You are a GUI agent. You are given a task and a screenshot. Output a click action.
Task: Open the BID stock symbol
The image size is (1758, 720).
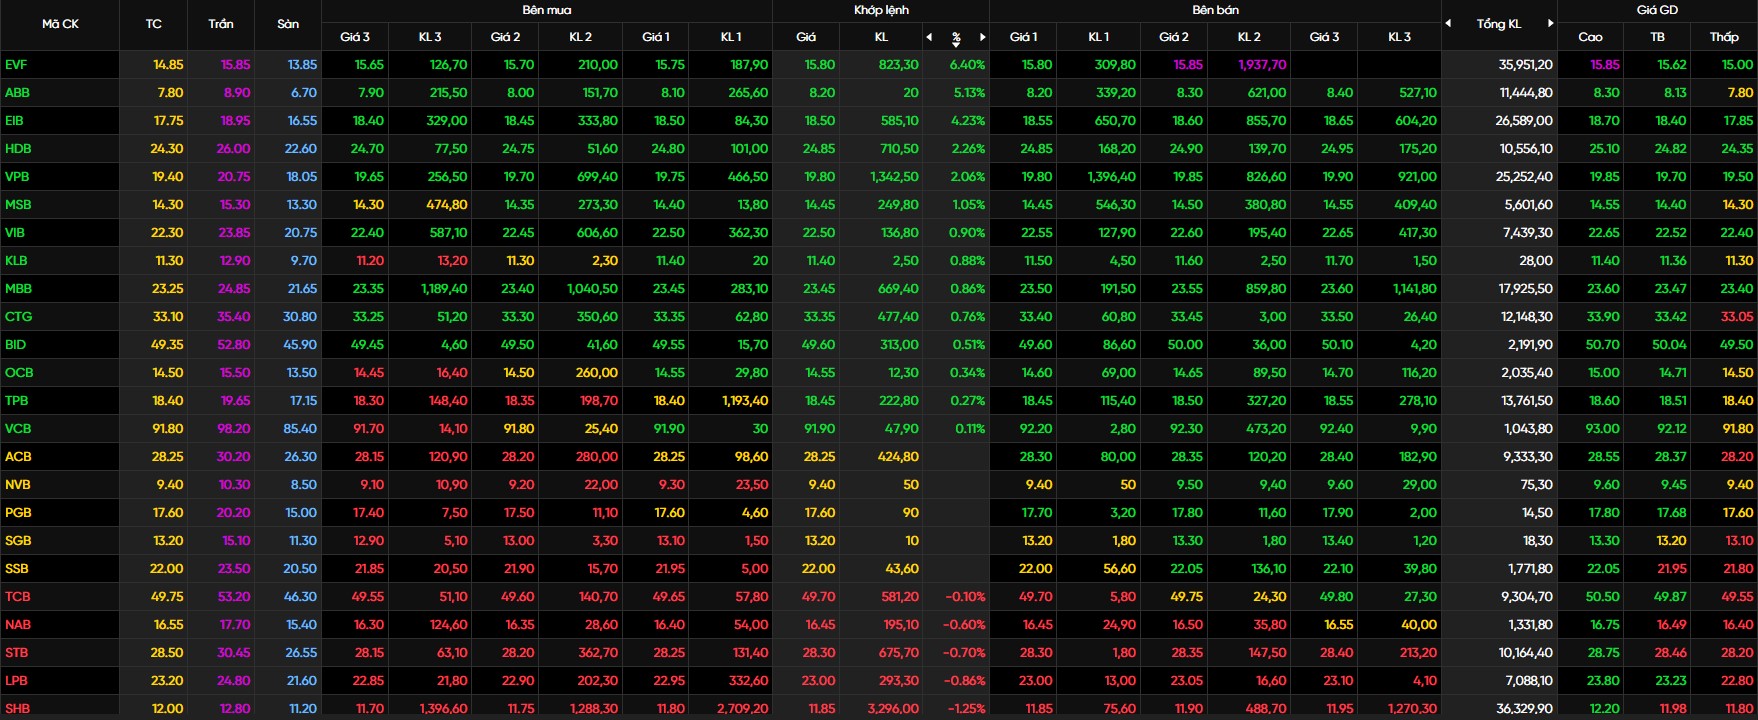(15, 344)
